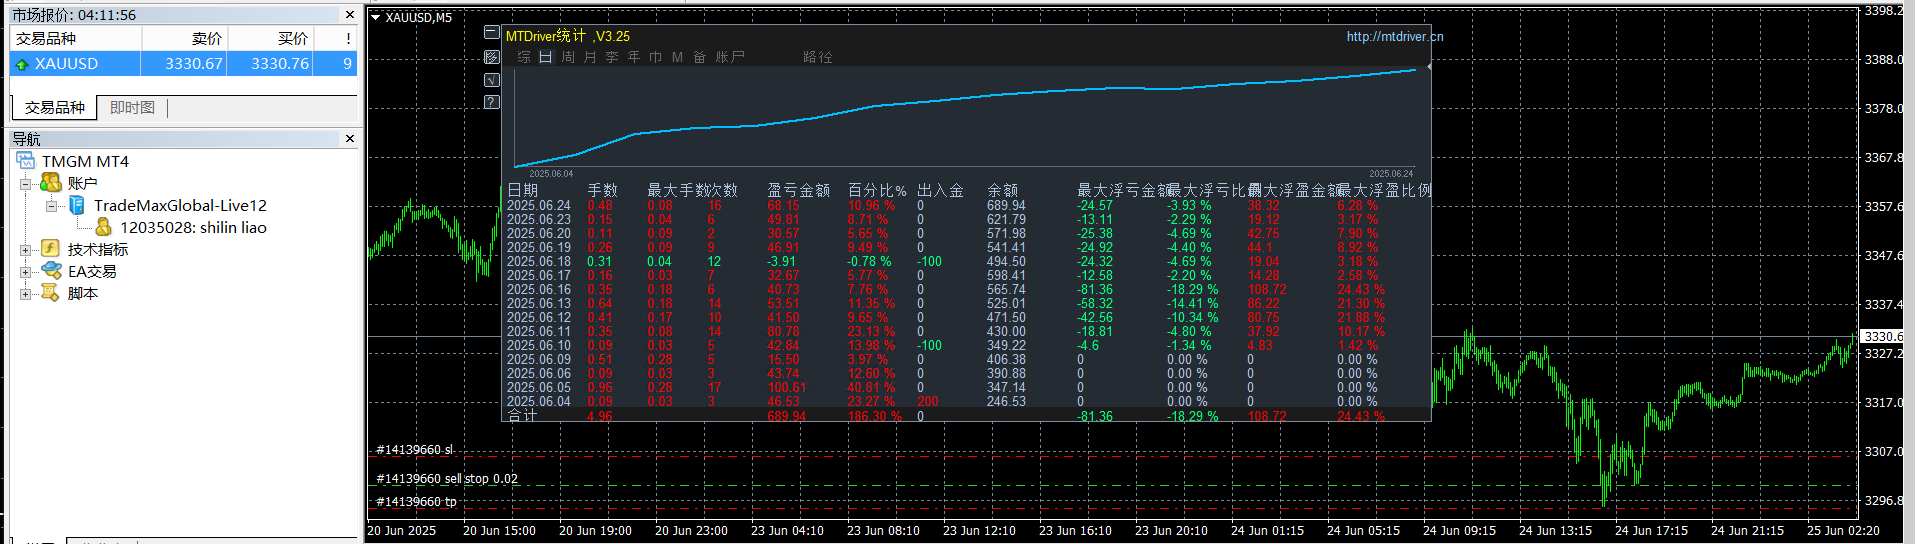
Task: Click the 卖价 column header
Action: (185, 38)
